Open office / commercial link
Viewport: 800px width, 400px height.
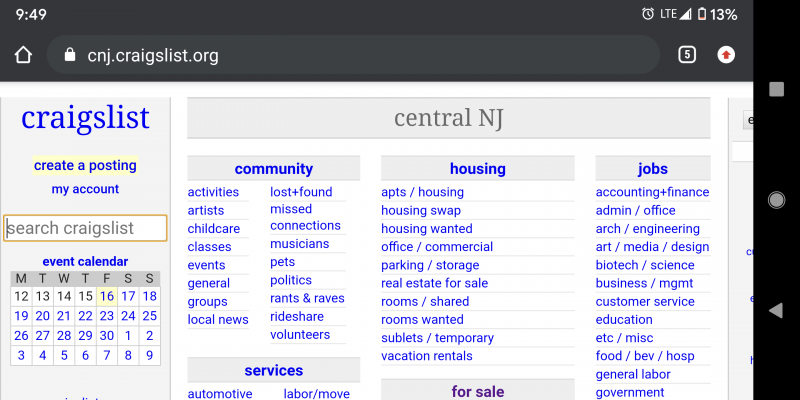click(x=437, y=246)
